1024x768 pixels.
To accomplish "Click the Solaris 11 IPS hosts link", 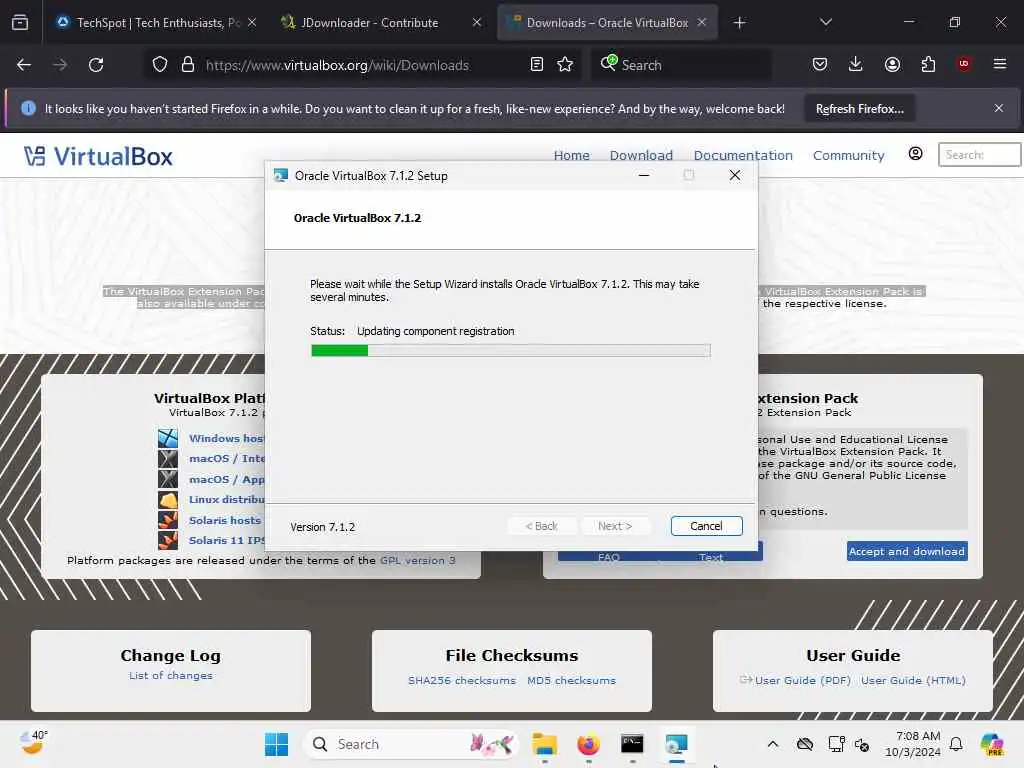I will pyautogui.click(x=226, y=541).
